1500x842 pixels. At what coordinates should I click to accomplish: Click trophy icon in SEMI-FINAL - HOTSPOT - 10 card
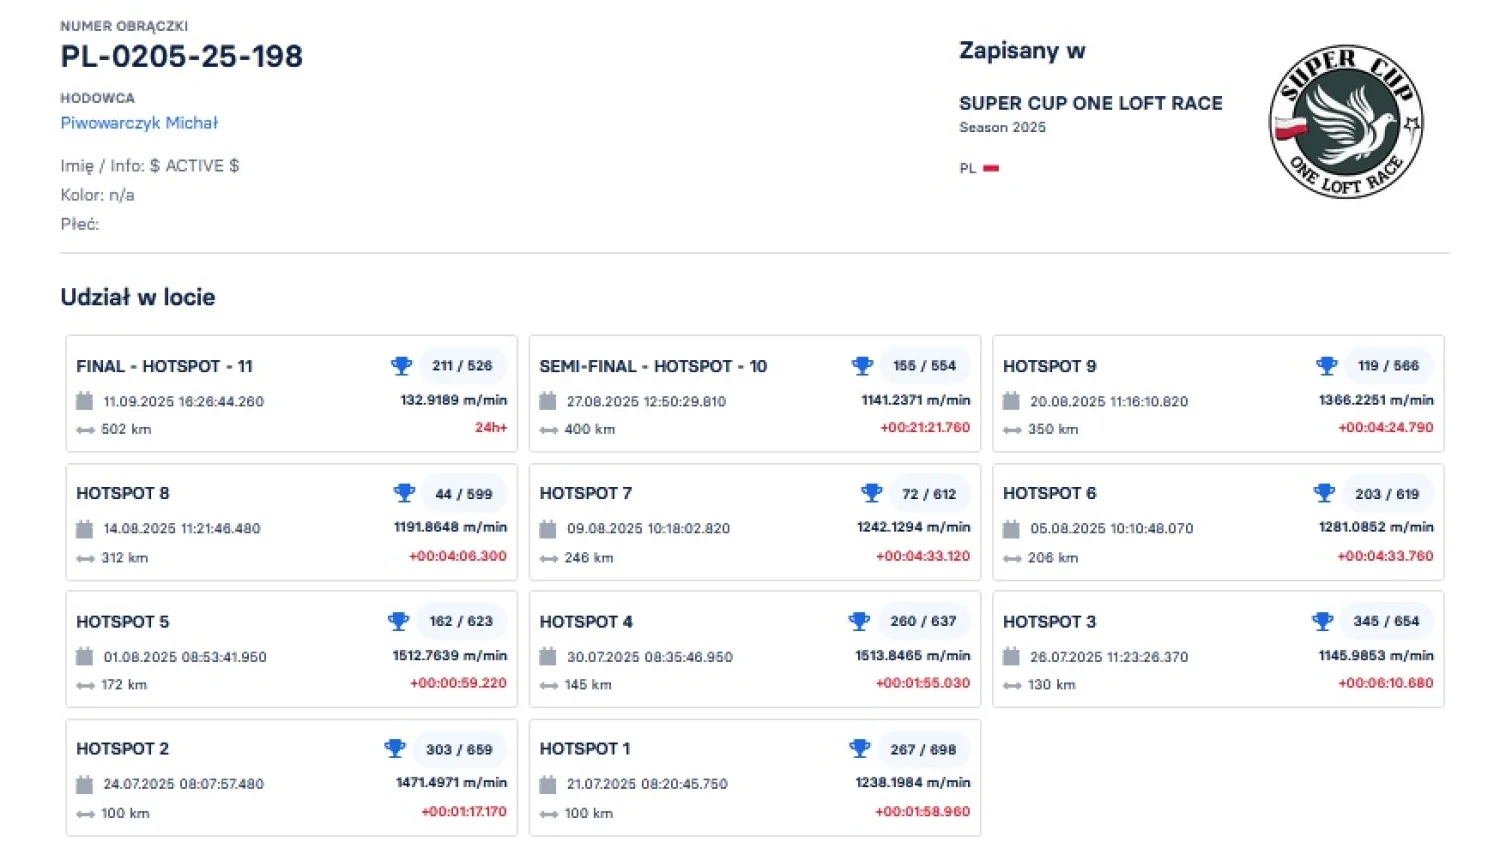tap(862, 366)
